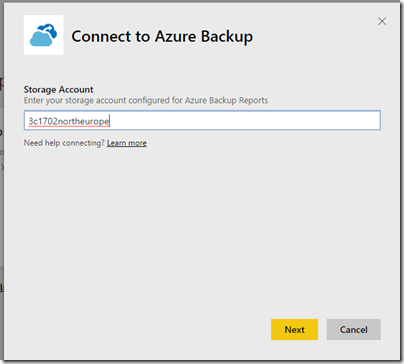
Task: Click the Next button
Action: 294,329
